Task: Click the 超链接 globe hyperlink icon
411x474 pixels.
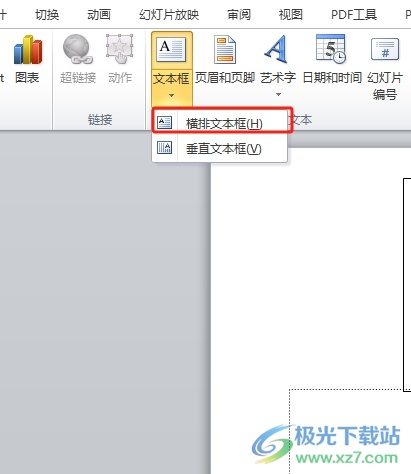Action: tap(77, 49)
